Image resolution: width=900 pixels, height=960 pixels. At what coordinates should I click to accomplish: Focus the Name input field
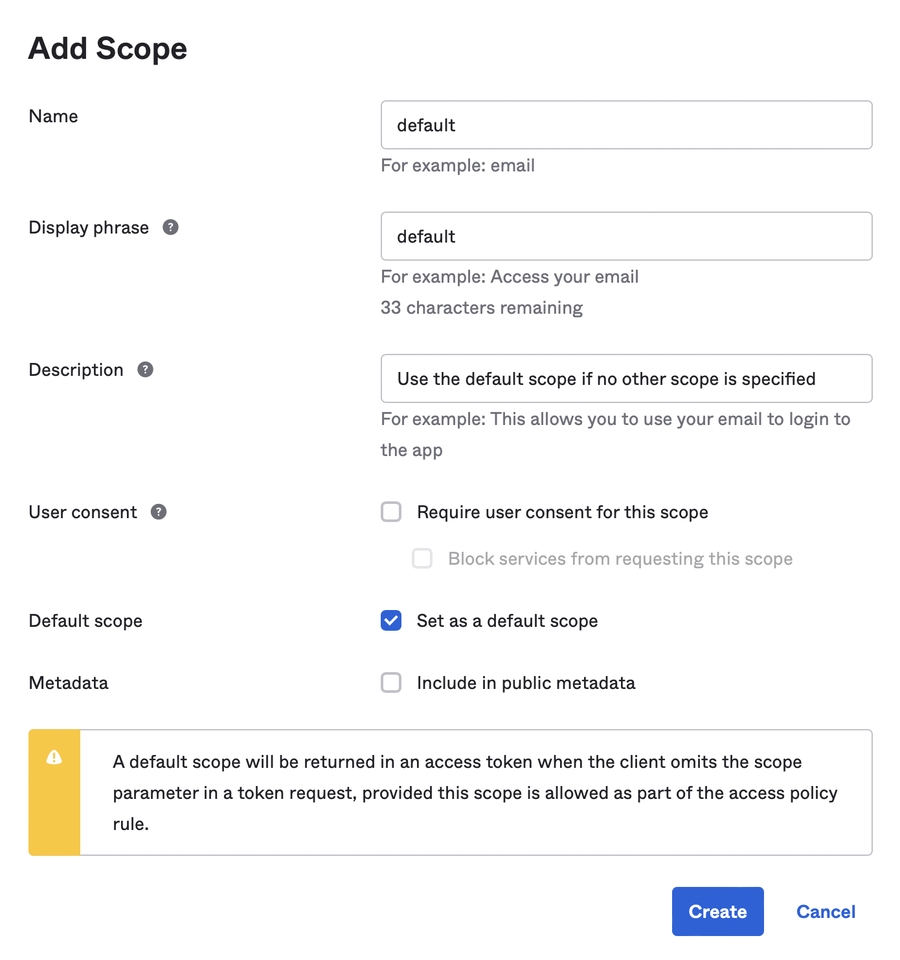pos(626,125)
